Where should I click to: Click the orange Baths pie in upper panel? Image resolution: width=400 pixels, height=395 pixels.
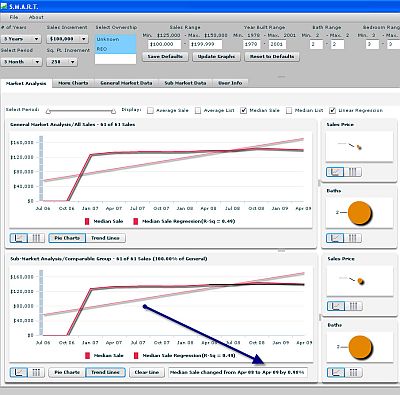tap(359, 213)
